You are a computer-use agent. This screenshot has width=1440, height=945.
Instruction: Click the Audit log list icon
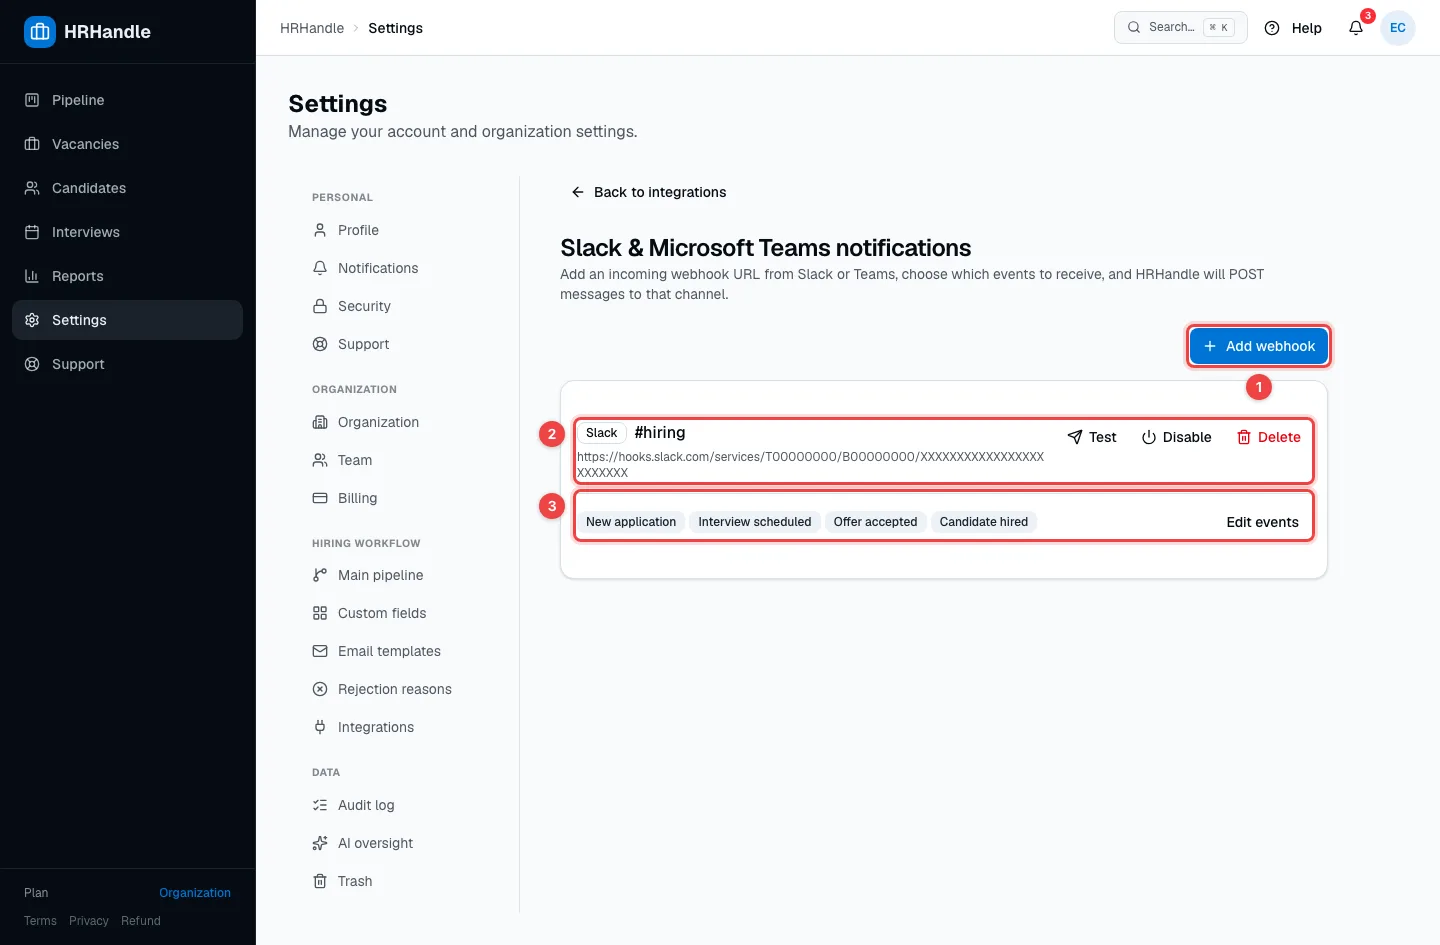tap(320, 805)
